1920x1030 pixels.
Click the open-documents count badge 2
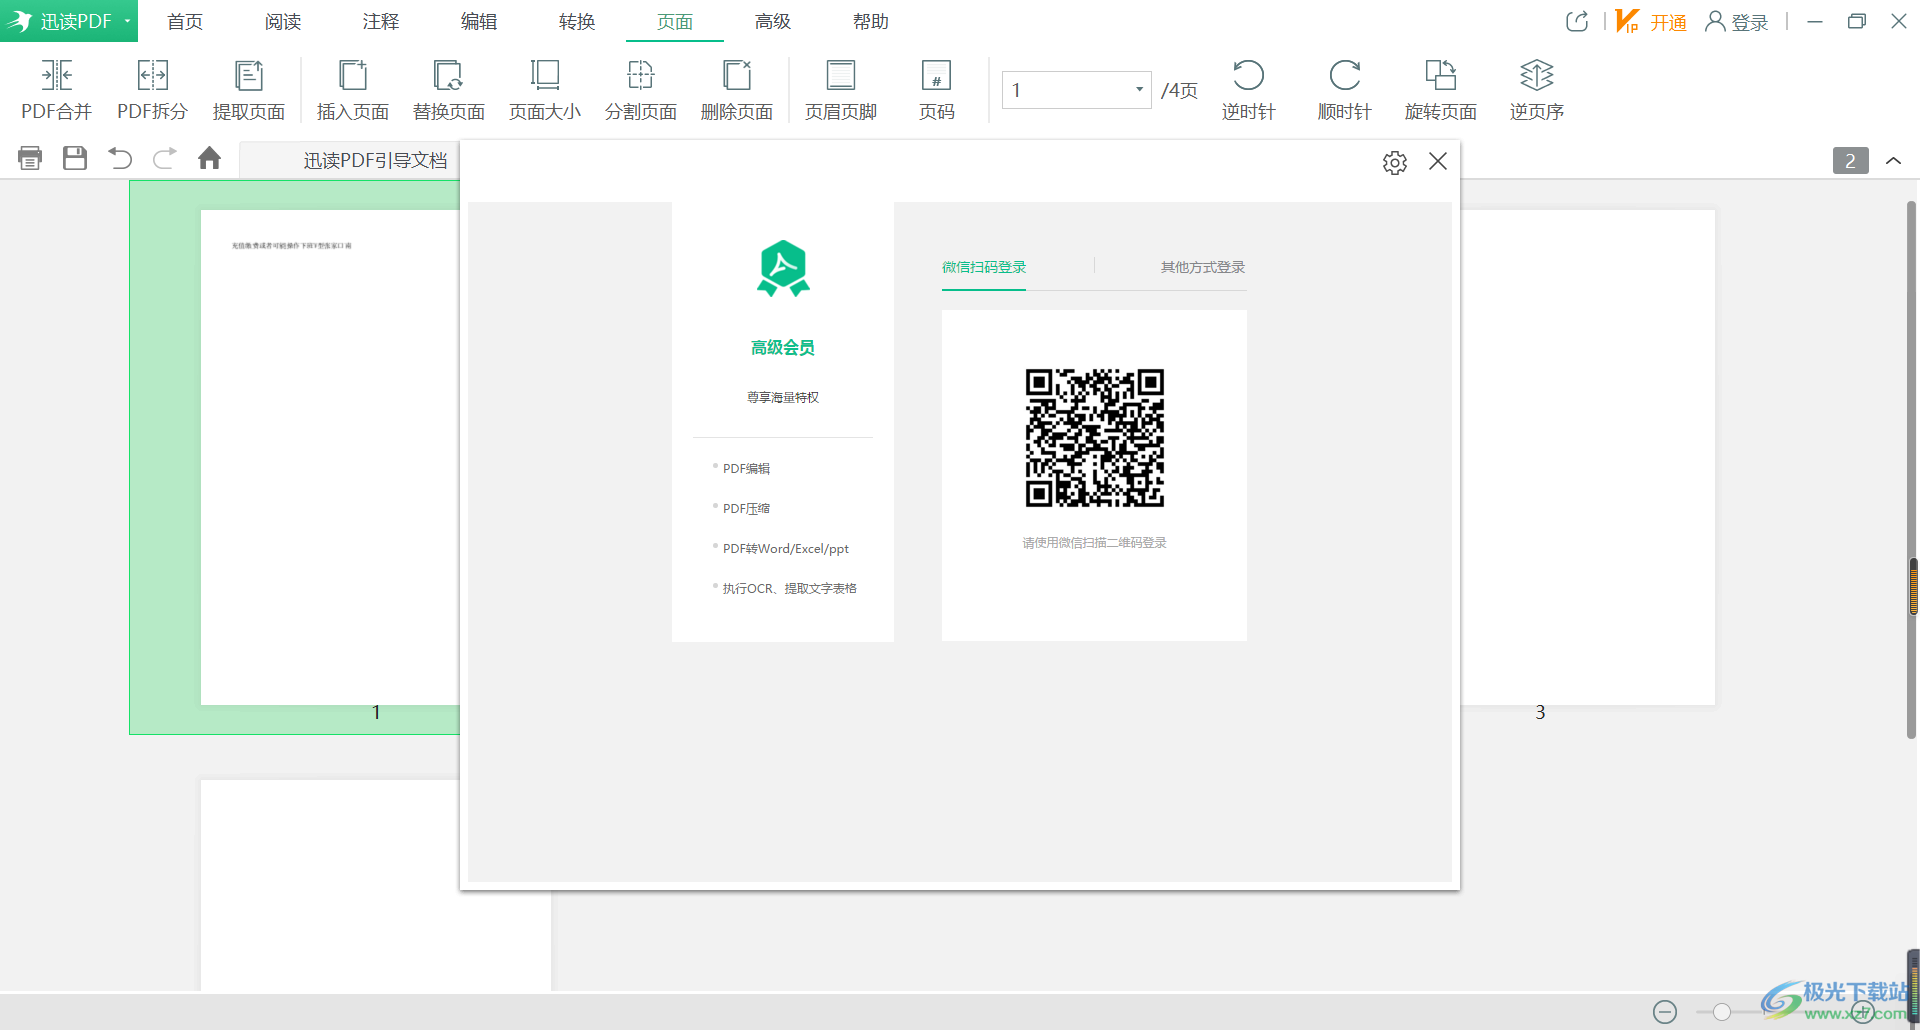click(1850, 160)
